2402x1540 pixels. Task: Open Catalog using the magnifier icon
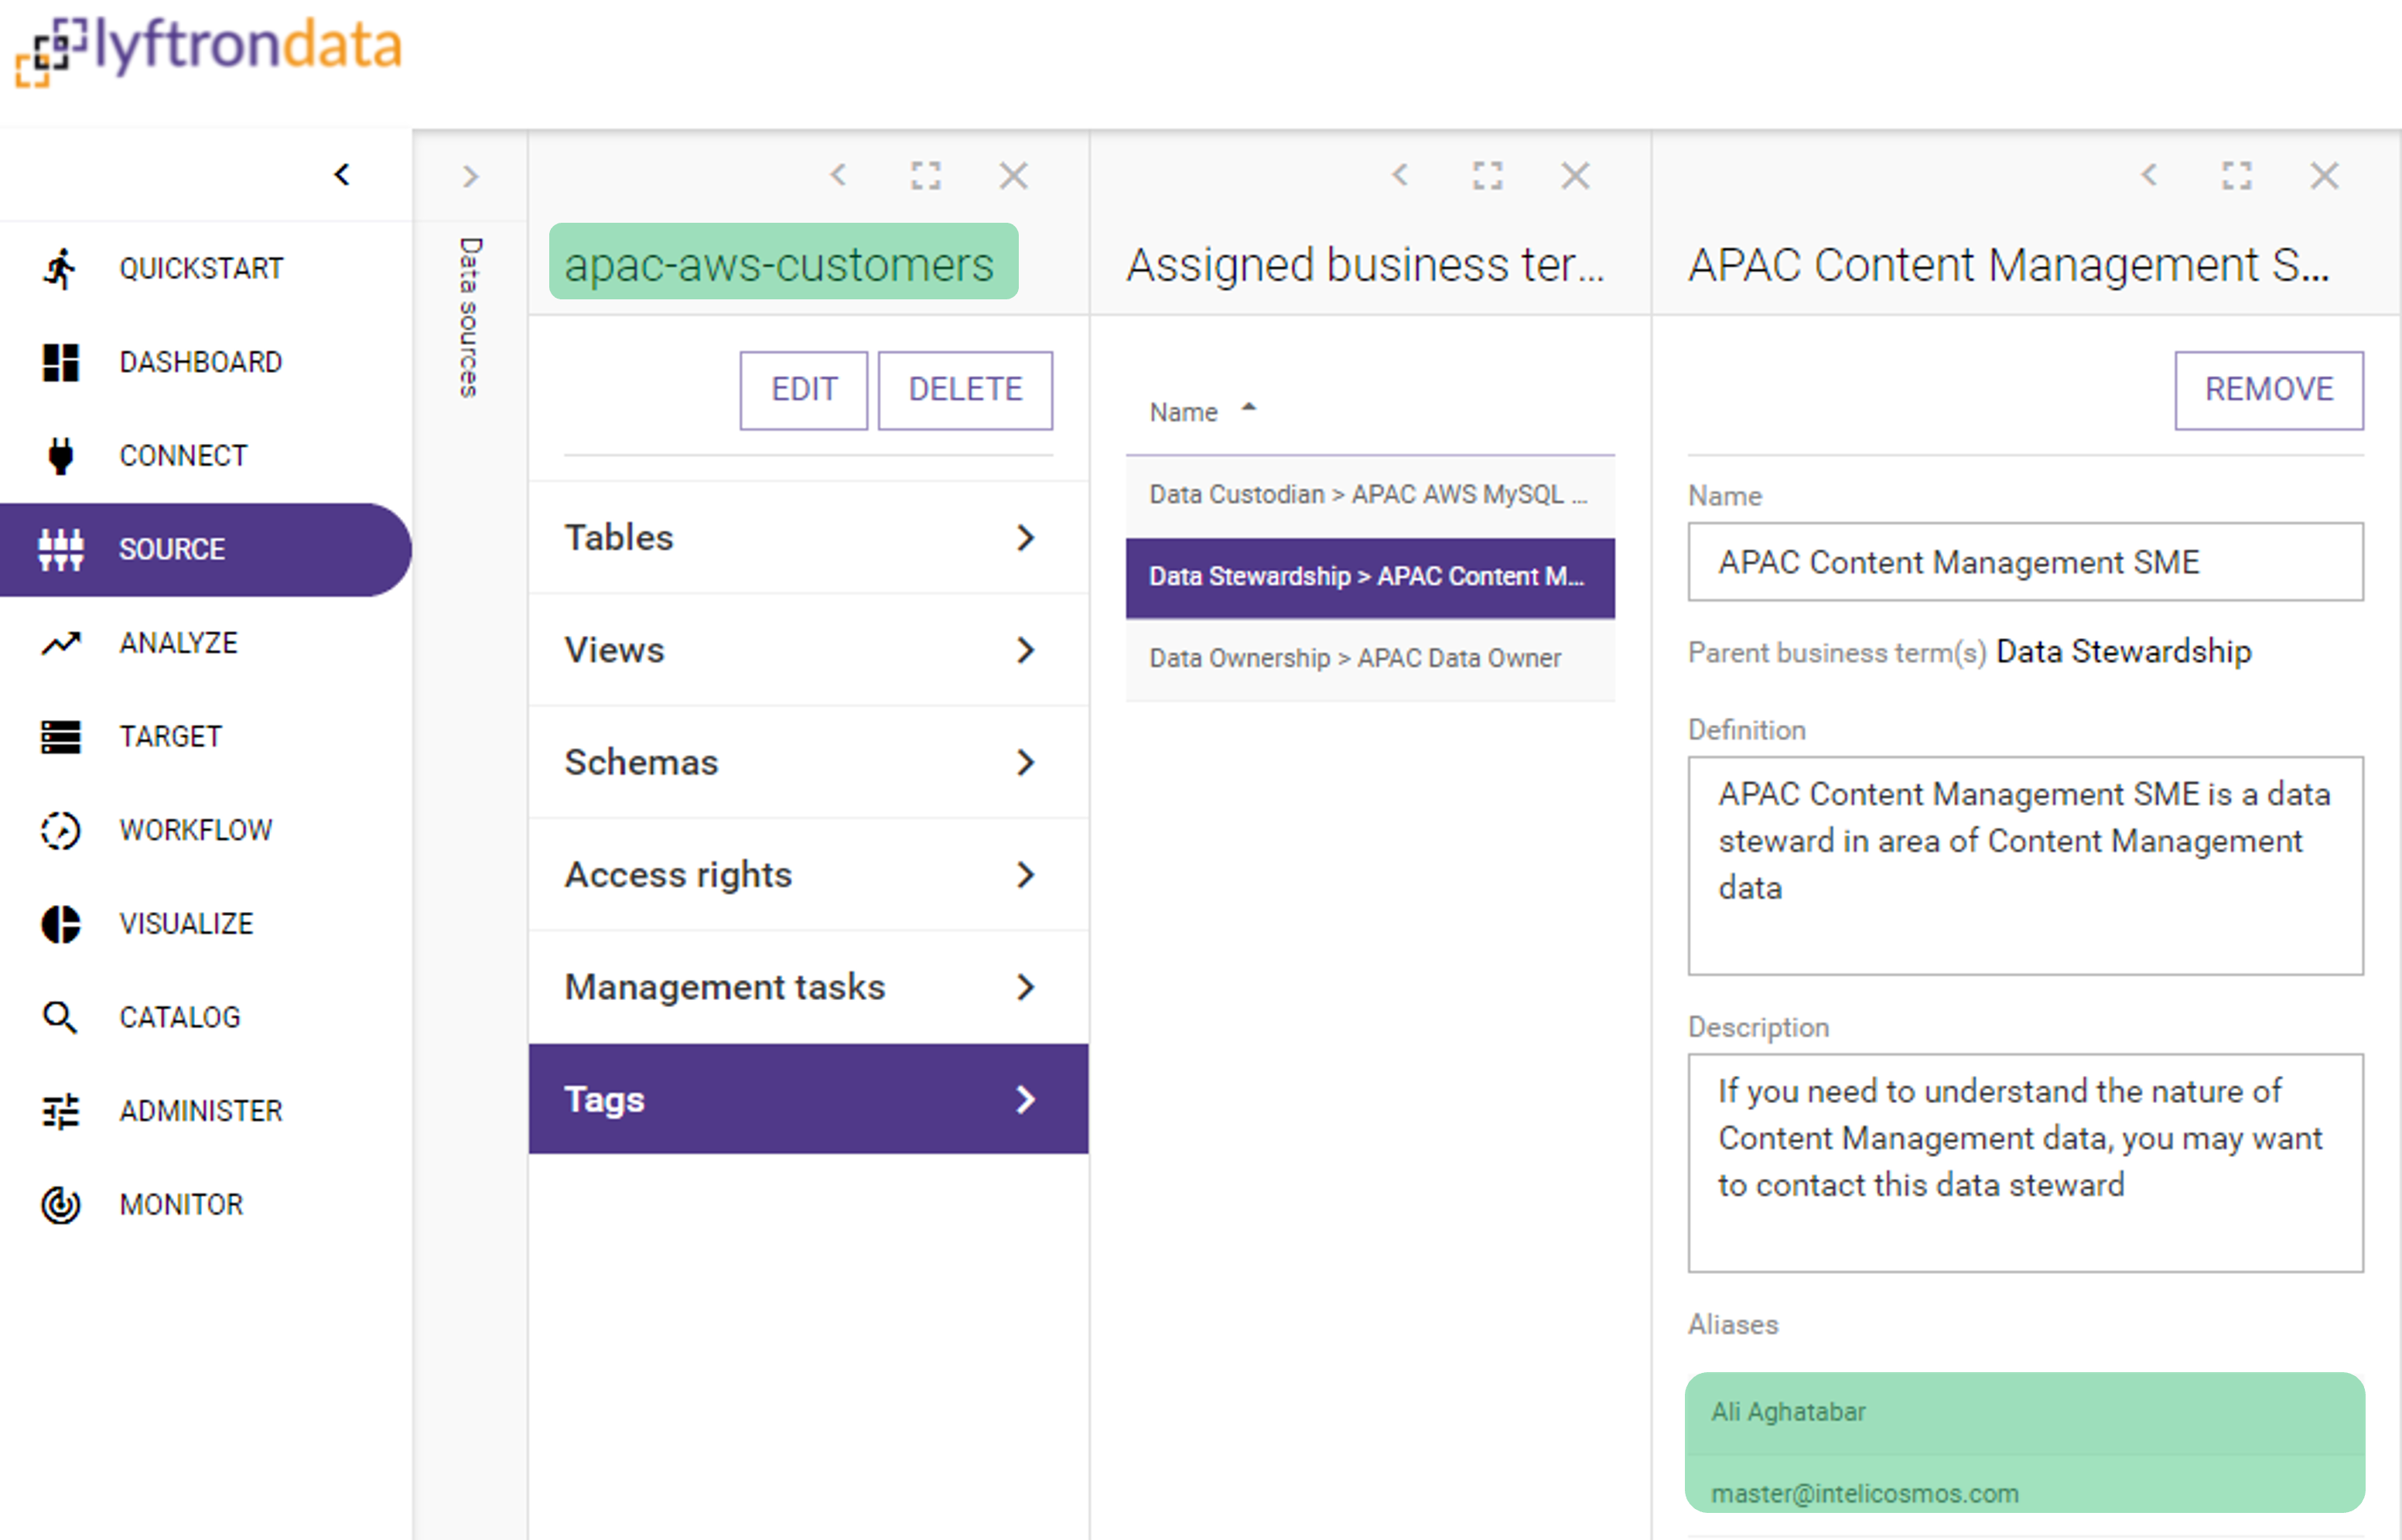point(60,1017)
